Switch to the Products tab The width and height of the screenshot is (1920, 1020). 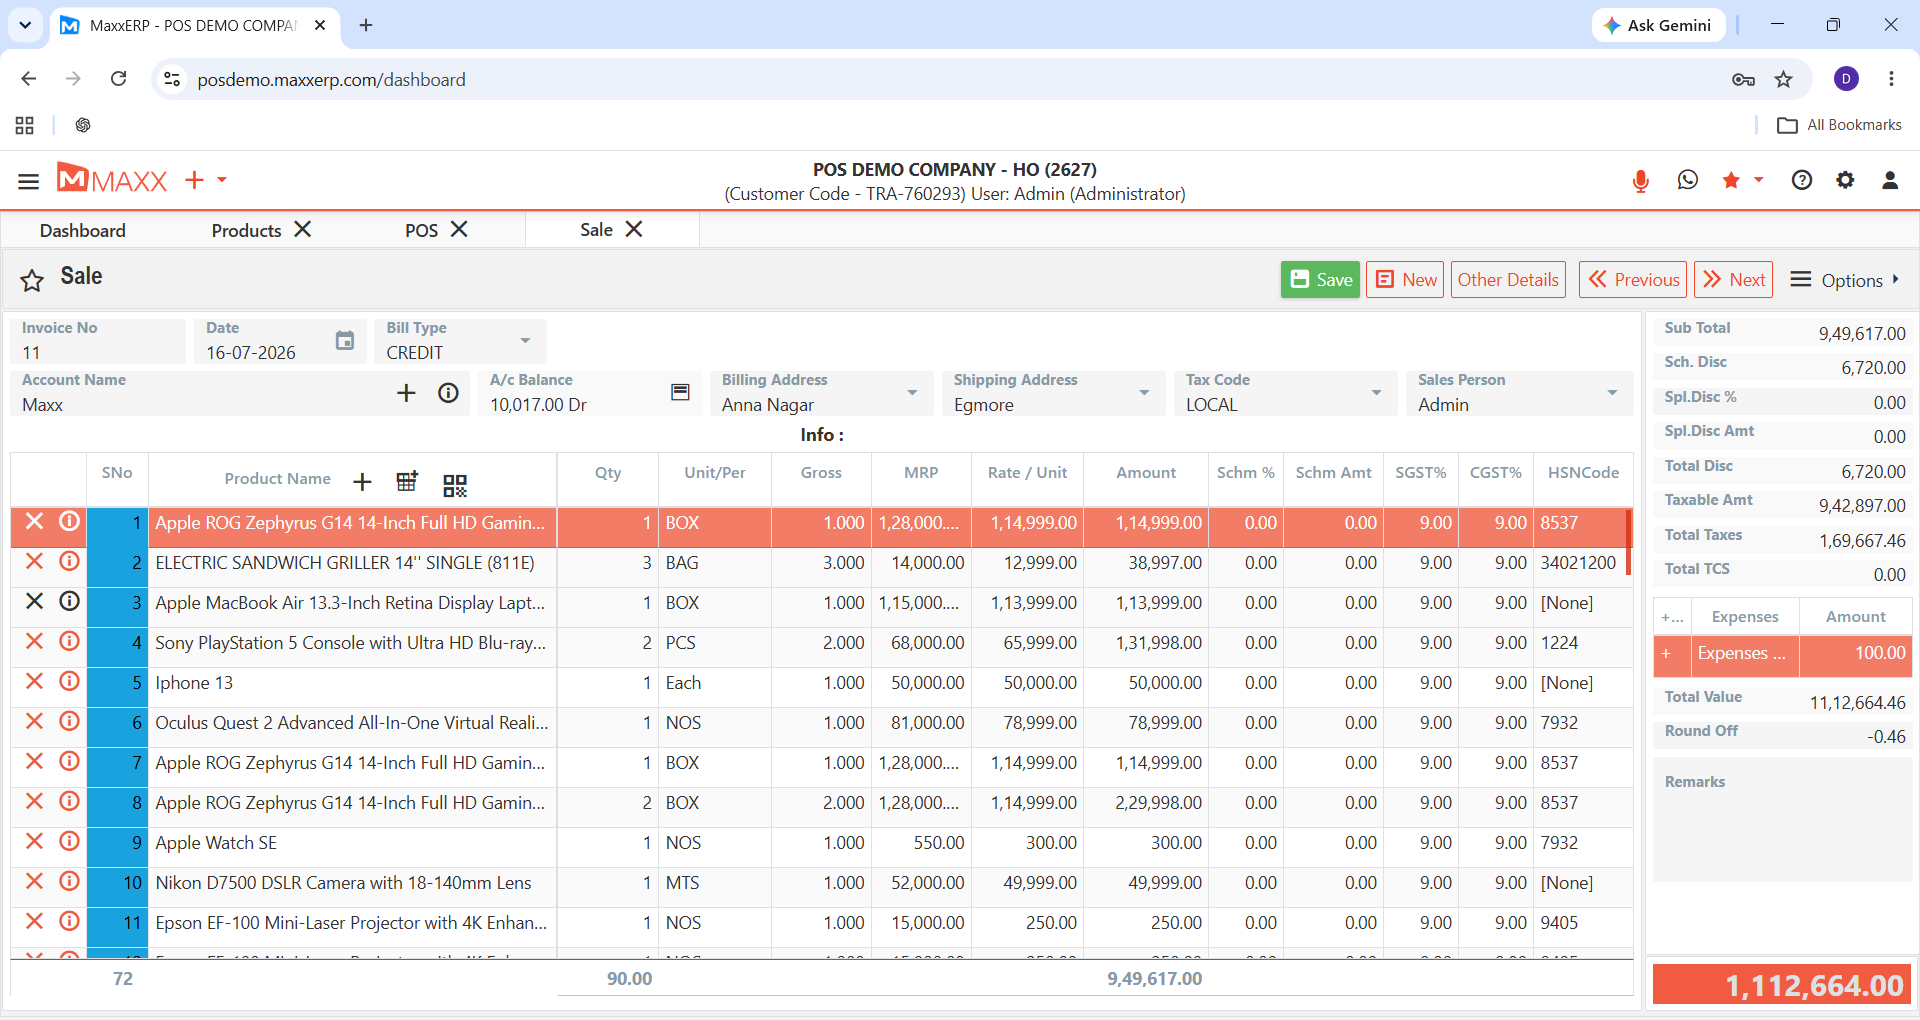tap(246, 231)
